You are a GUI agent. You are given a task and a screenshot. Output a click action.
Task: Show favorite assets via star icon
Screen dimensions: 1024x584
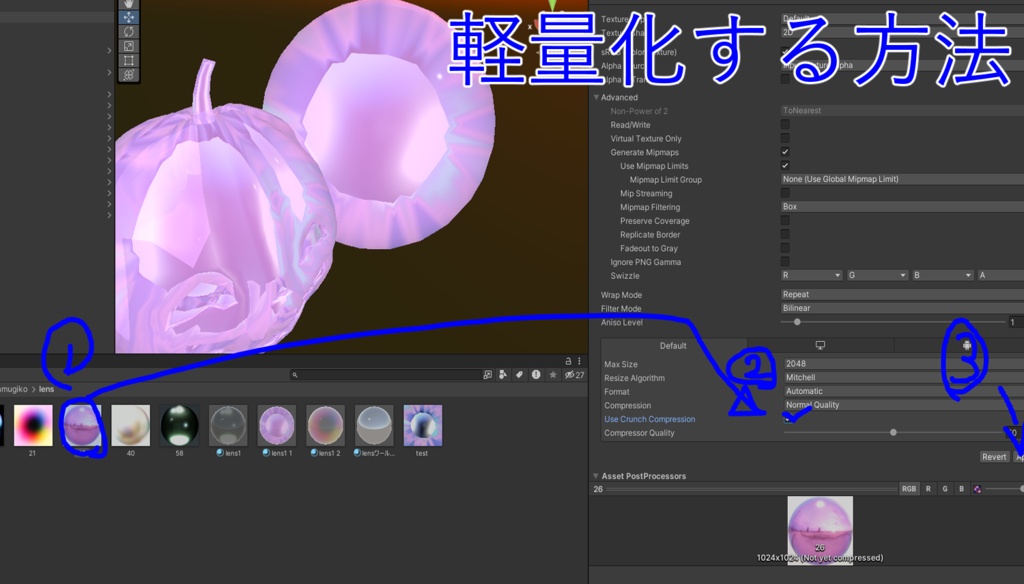point(553,375)
